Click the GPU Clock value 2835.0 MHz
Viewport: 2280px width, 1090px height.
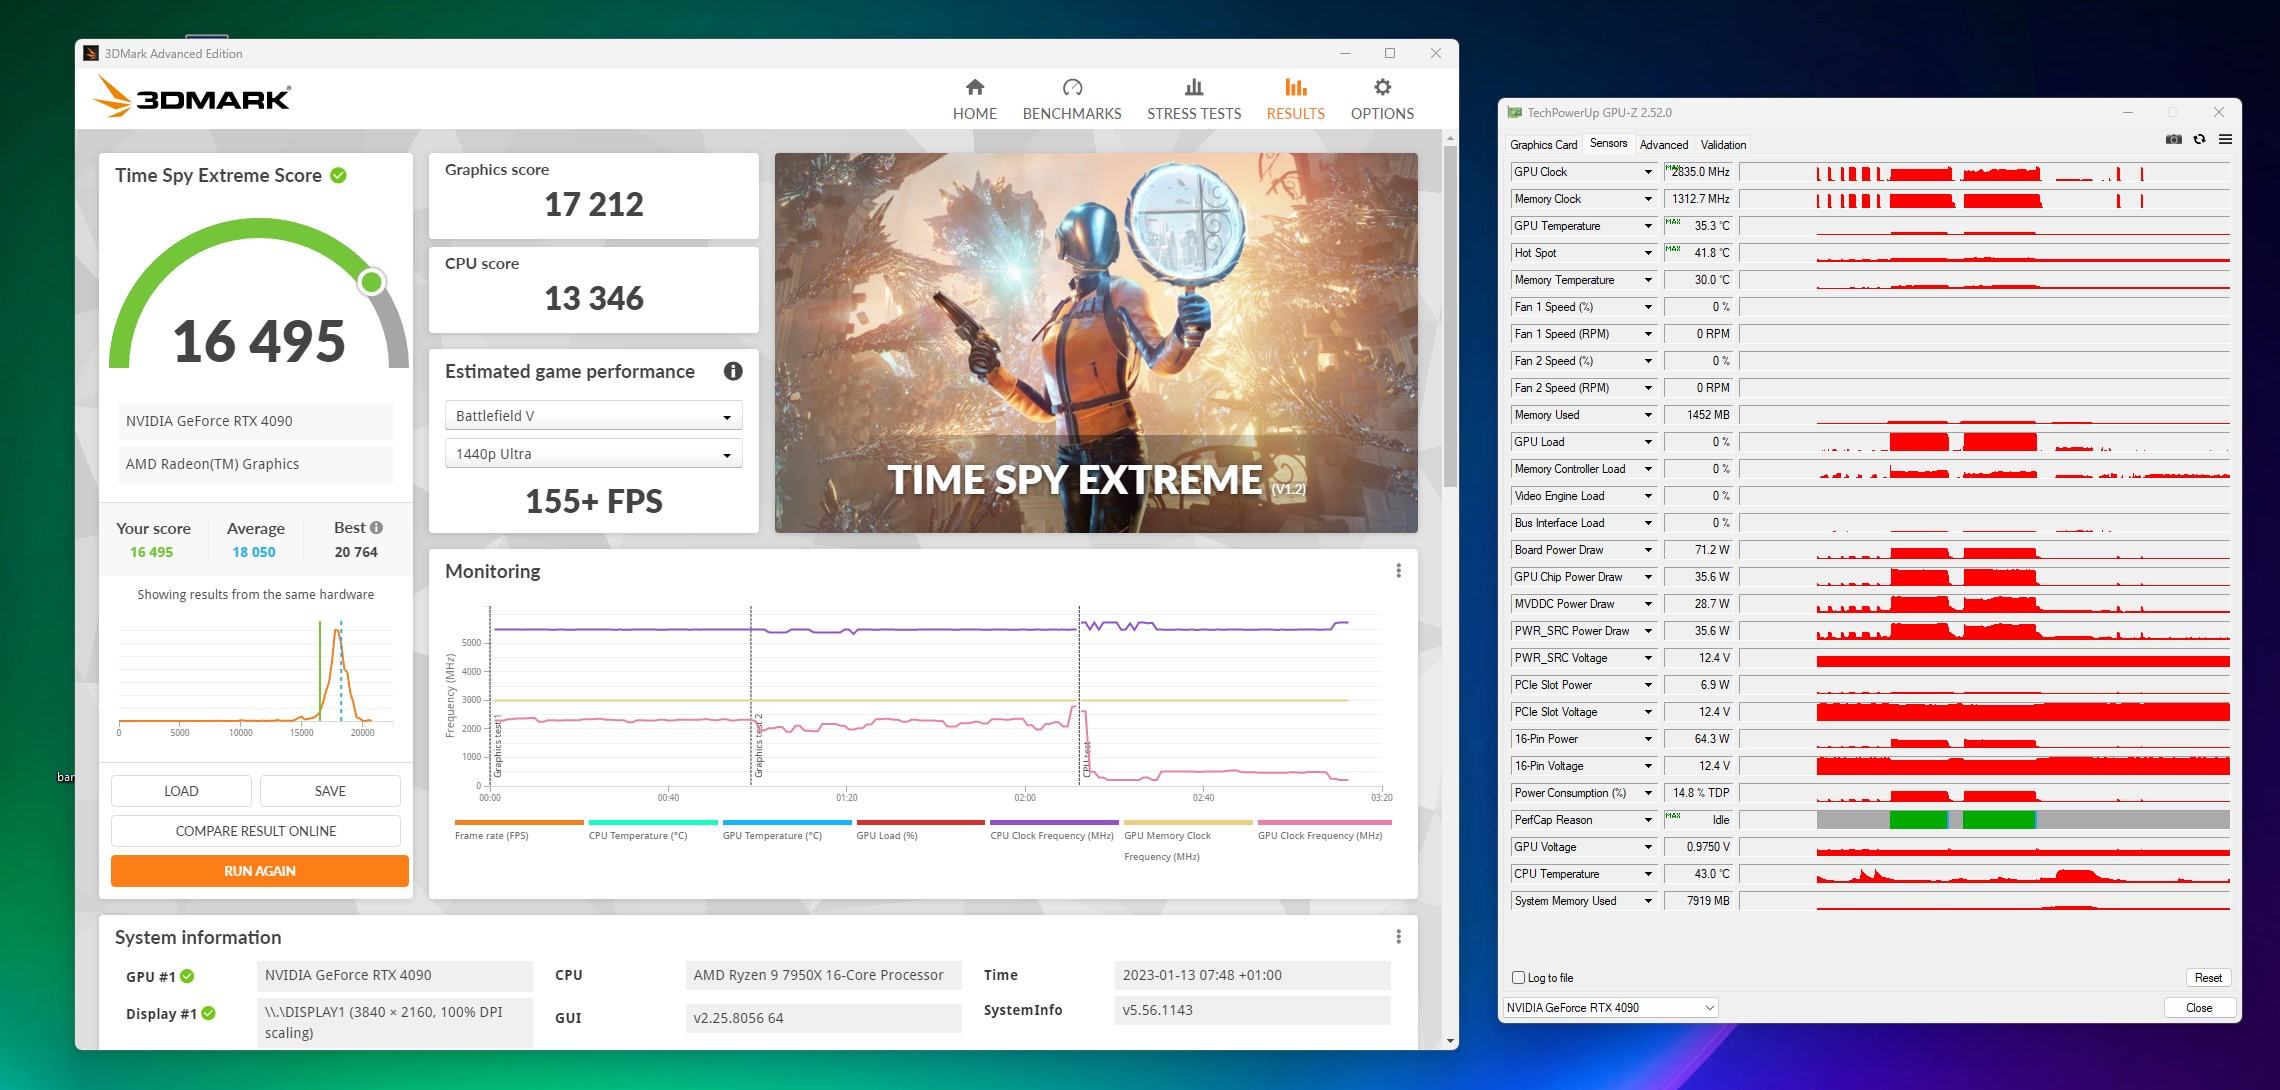tap(1700, 172)
